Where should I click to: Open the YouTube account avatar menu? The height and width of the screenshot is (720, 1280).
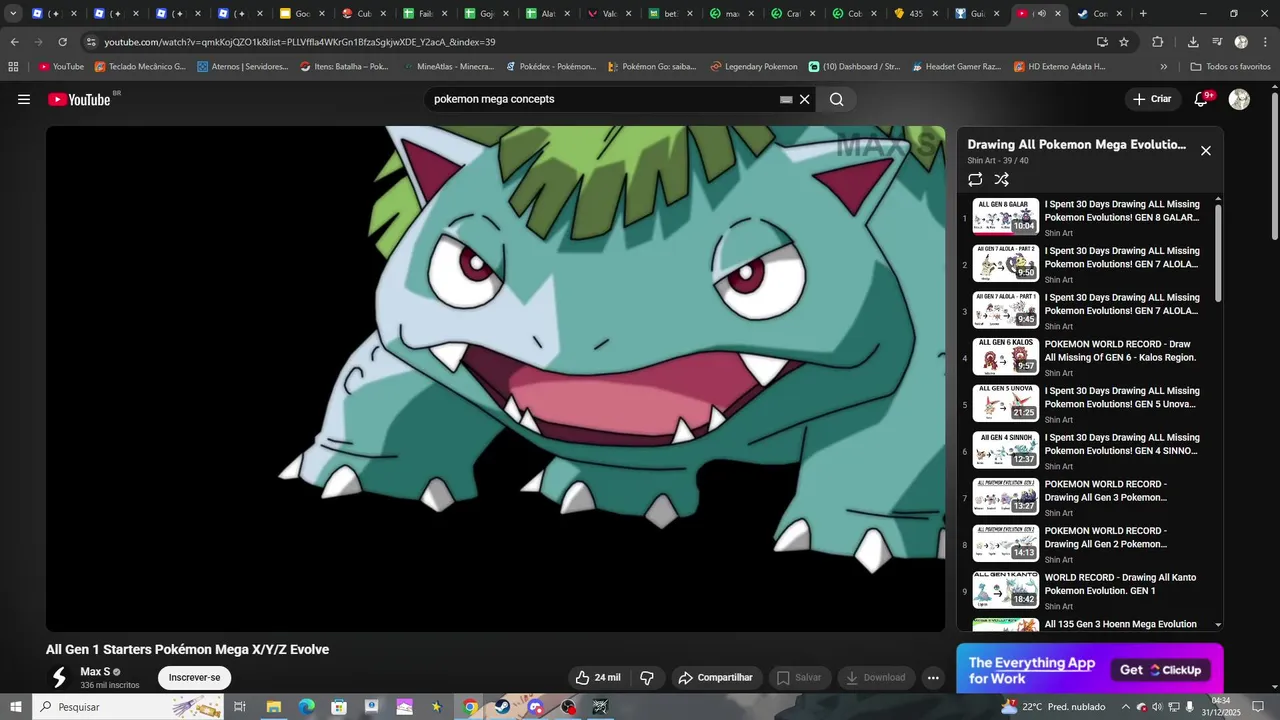click(1239, 99)
